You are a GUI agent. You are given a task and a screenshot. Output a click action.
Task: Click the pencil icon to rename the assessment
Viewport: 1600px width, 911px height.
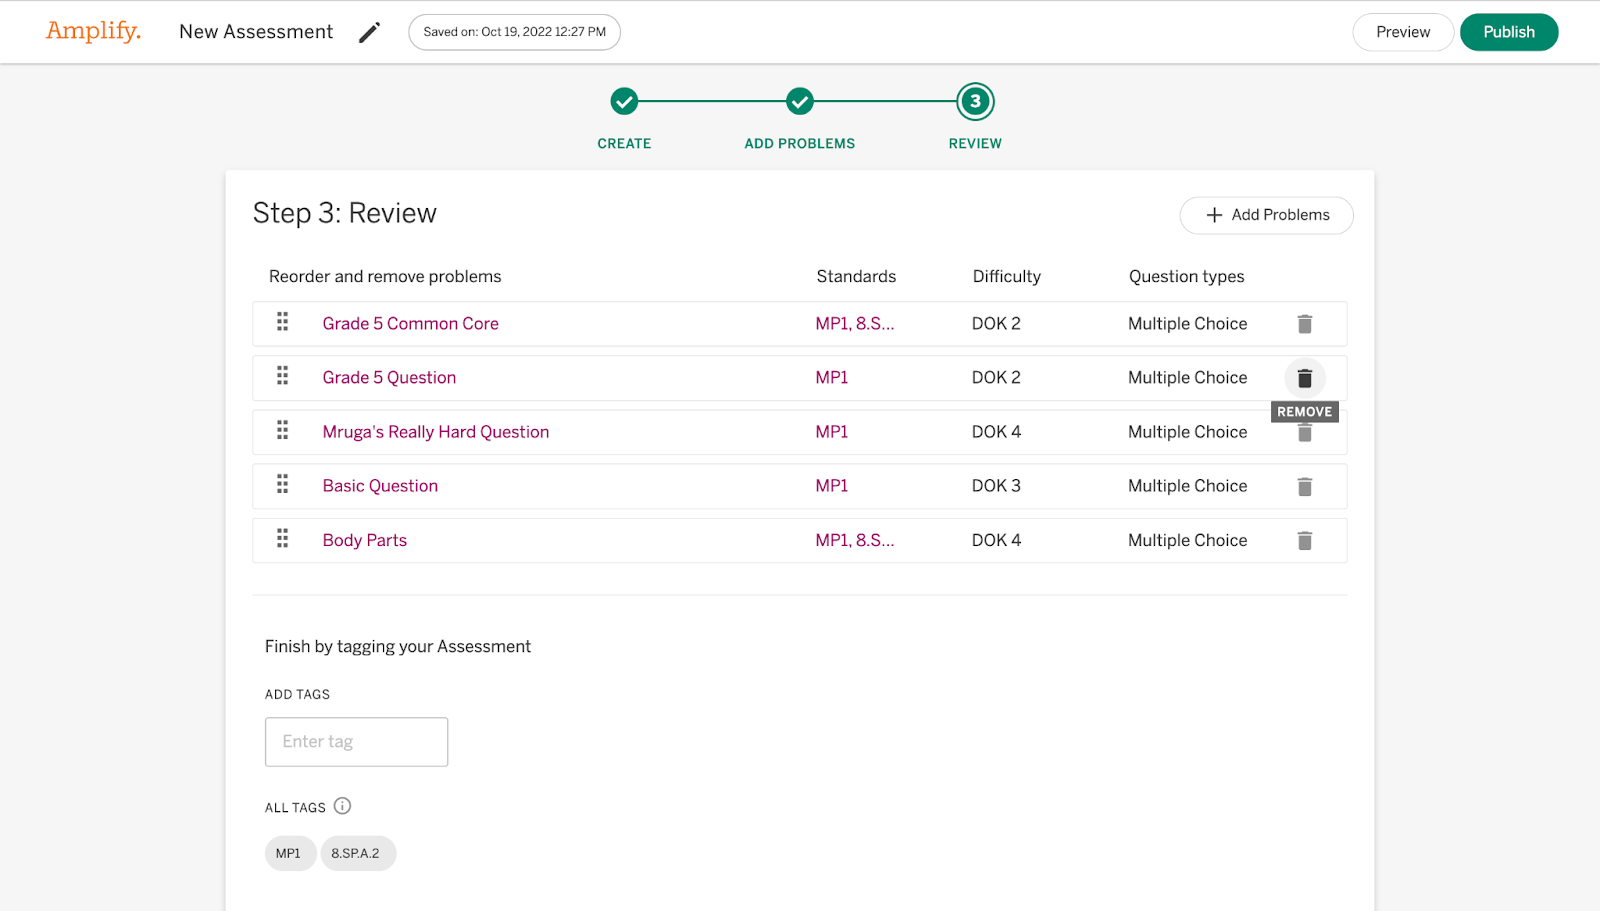pyautogui.click(x=369, y=32)
